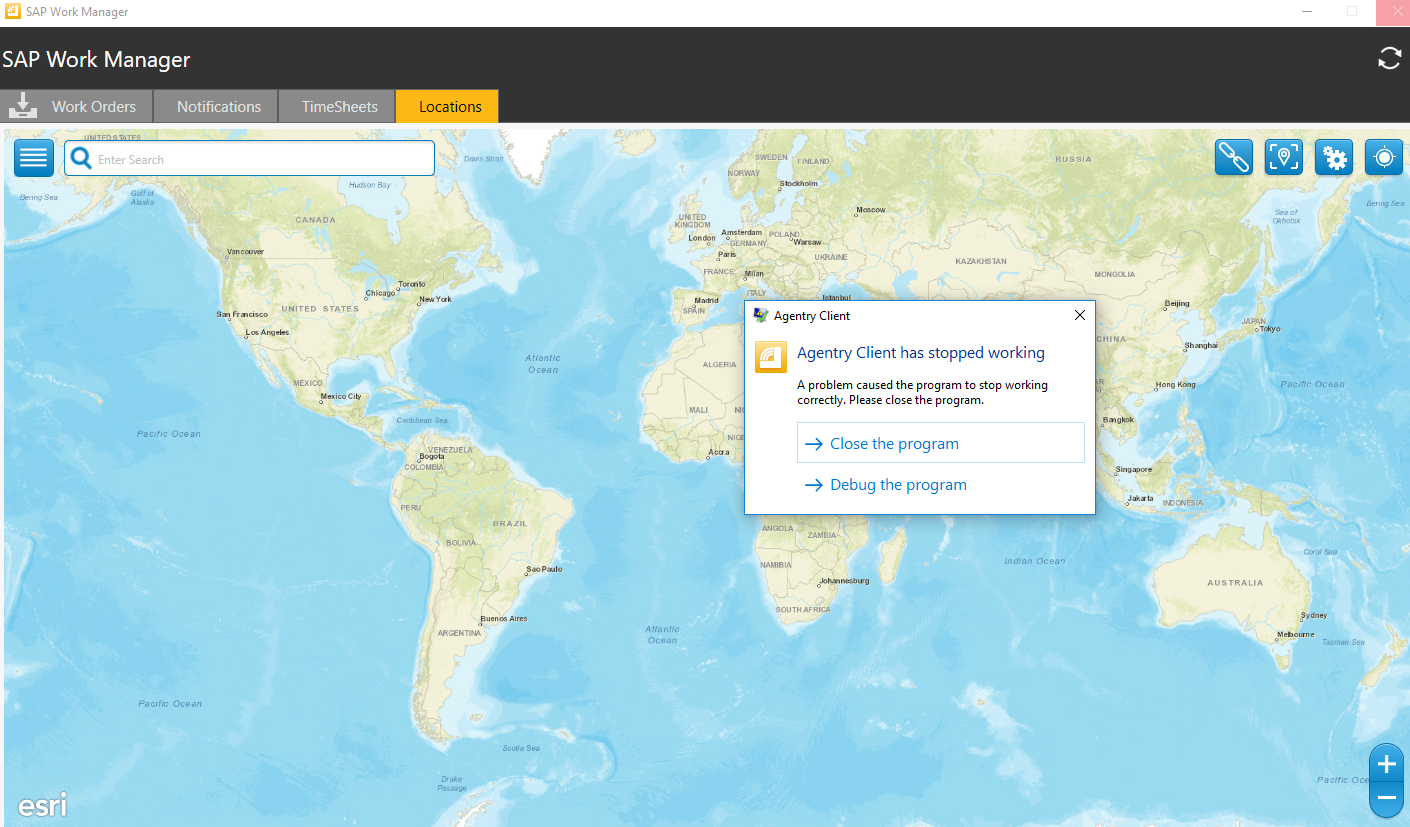Click the map pin extent icon
This screenshot has height=827, width=1410.
point(1284,157)
